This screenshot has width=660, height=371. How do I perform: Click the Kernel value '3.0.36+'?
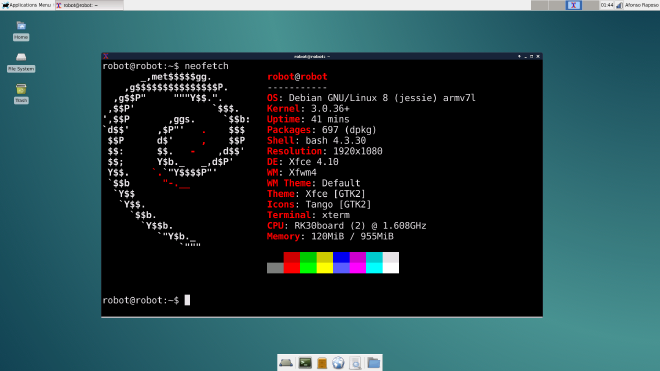330,109
